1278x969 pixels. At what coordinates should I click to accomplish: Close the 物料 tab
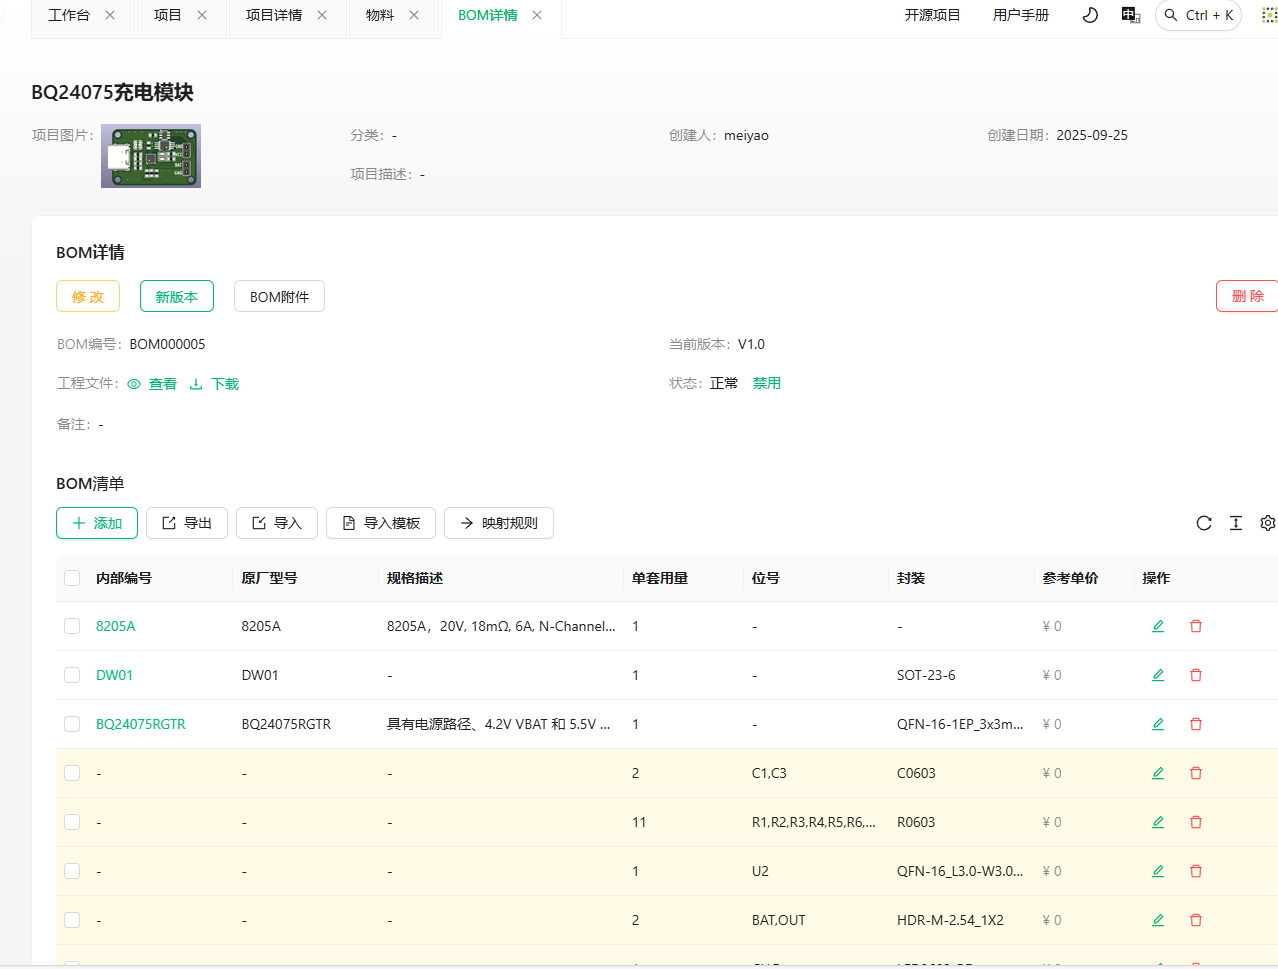pos(414,15)
